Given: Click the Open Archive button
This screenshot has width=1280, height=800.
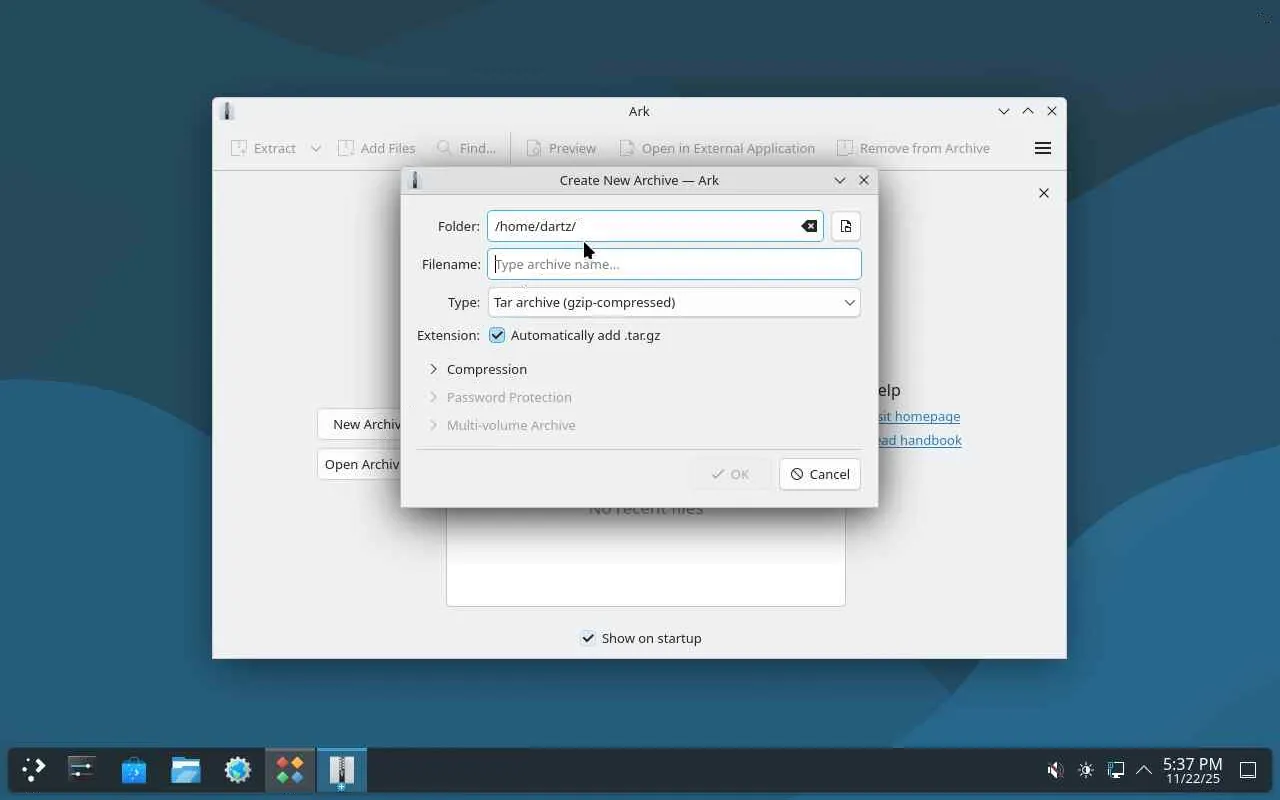Looking at the screenshot, I should tap(359, 464).
